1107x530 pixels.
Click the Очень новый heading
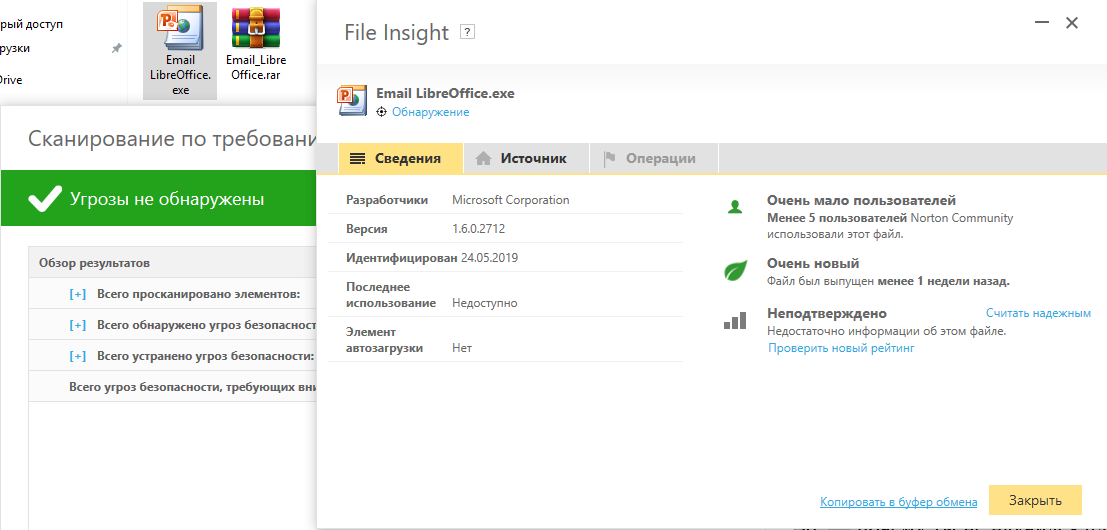[813, 264]
